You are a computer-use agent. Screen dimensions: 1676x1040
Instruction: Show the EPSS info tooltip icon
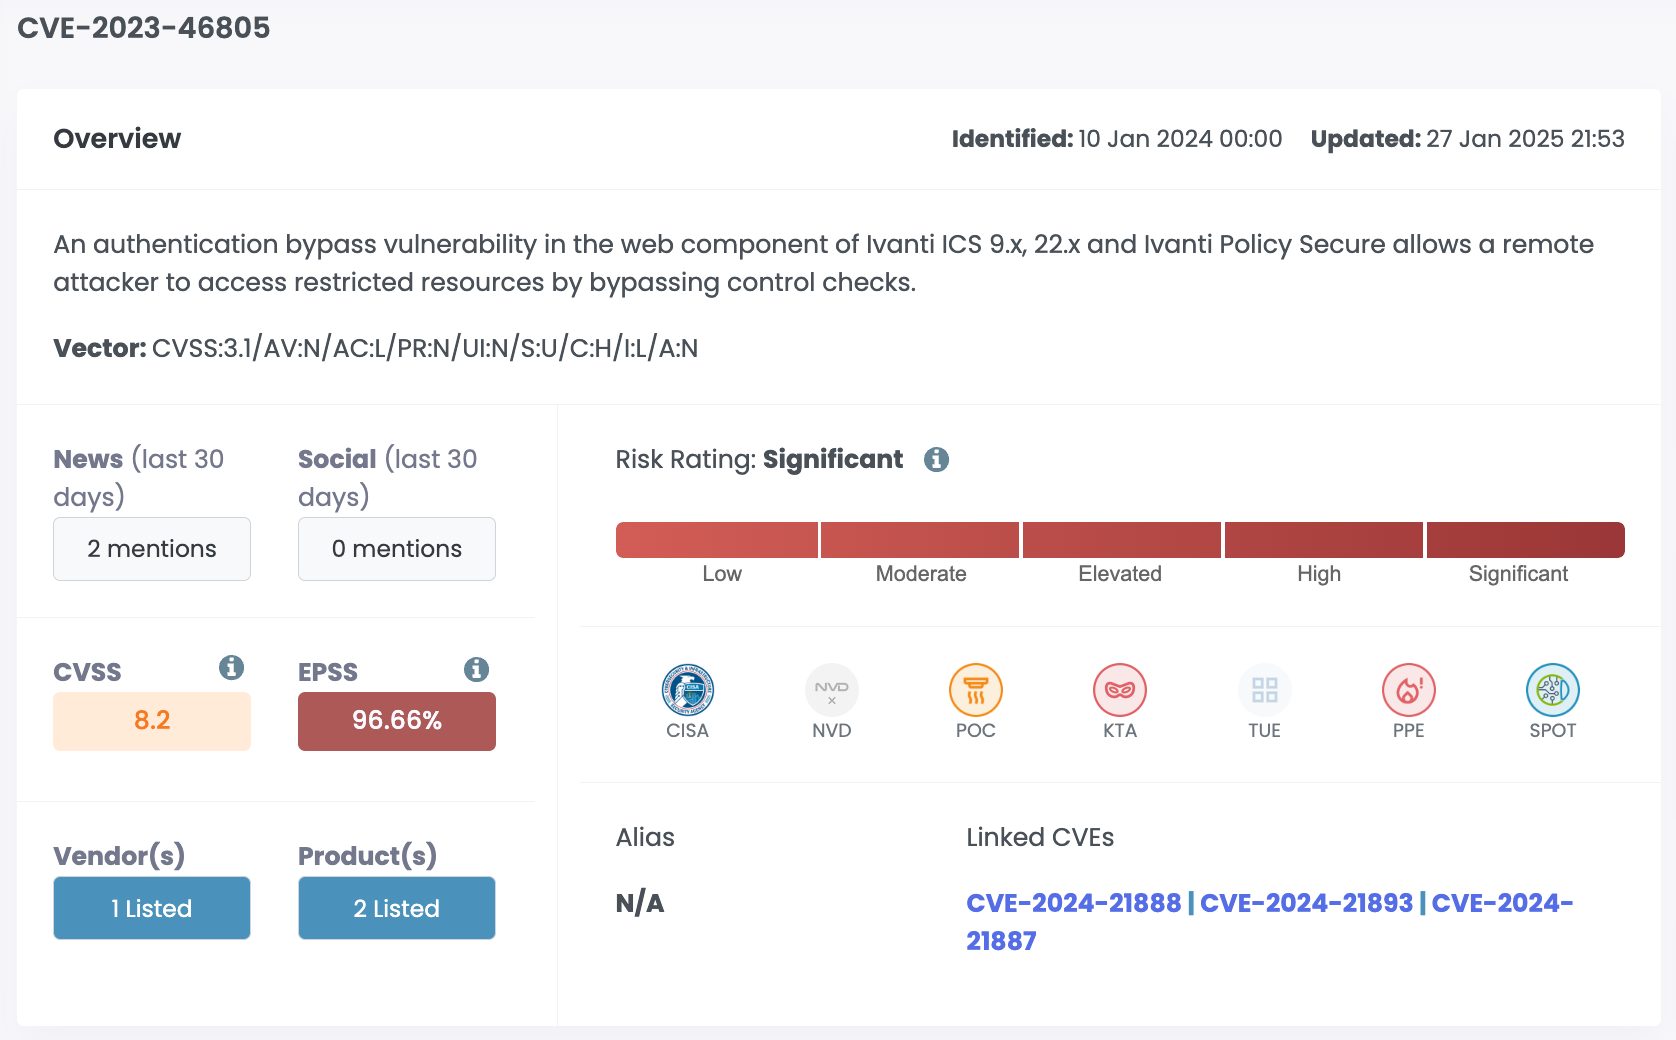coord(476,669)
